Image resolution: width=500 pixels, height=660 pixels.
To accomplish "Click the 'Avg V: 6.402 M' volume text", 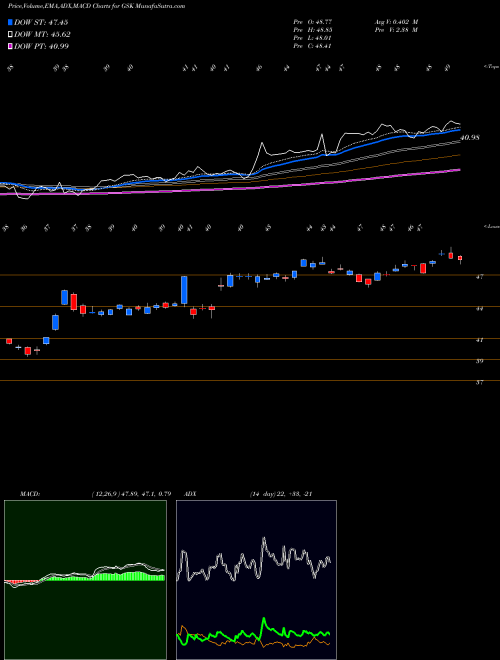I will tap(396, 21).
